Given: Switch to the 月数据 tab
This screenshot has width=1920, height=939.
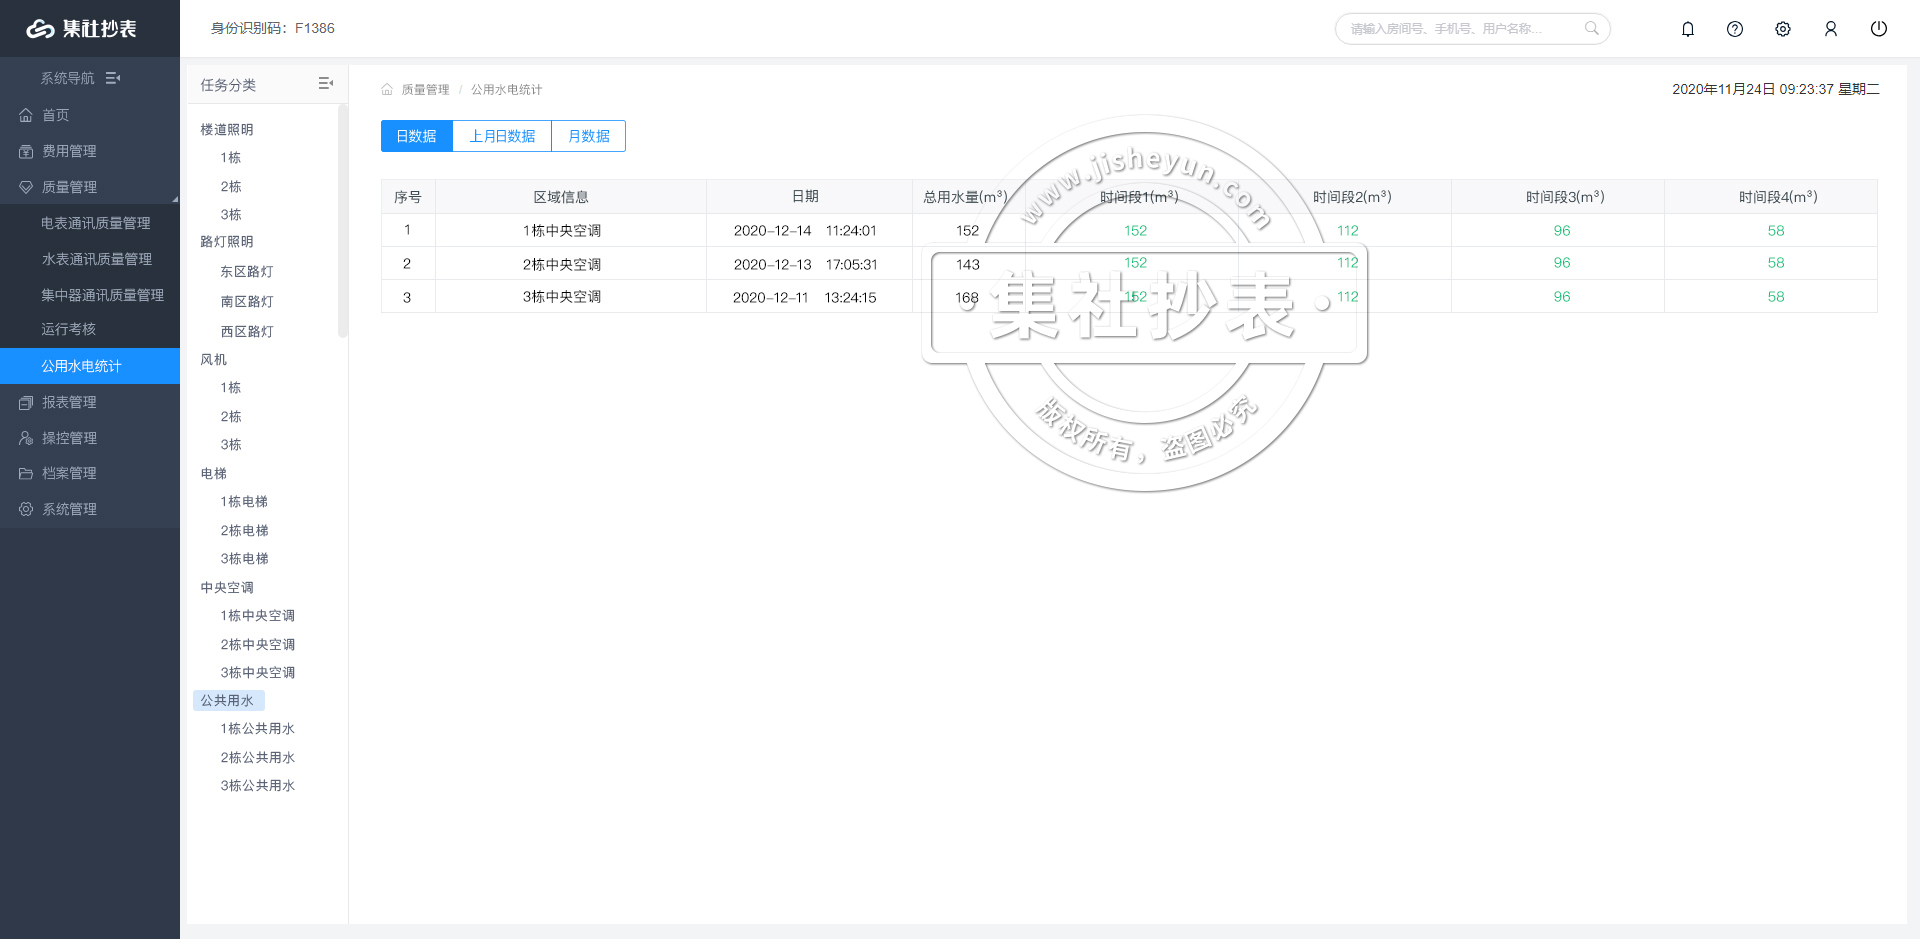Looking at the screenshot, I should pyautogui.click(x=588, y=136).
